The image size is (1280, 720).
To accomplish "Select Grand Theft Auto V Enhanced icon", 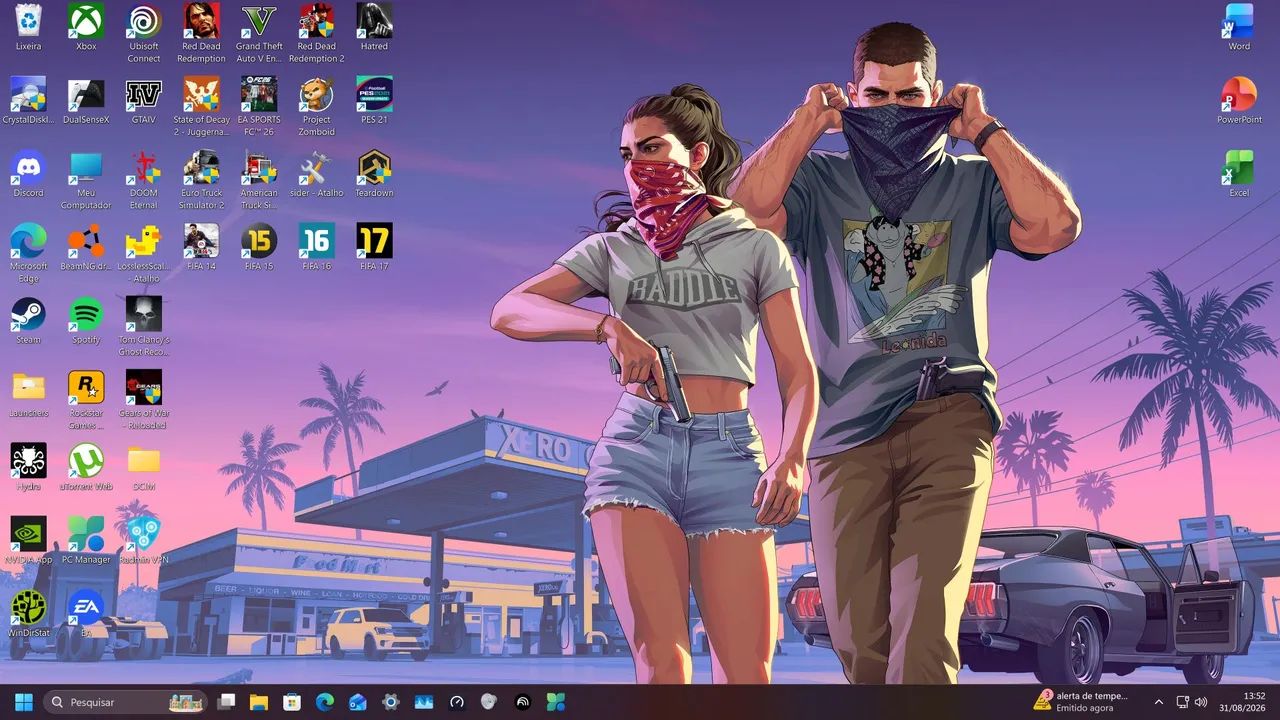I will tap(259, 33).
